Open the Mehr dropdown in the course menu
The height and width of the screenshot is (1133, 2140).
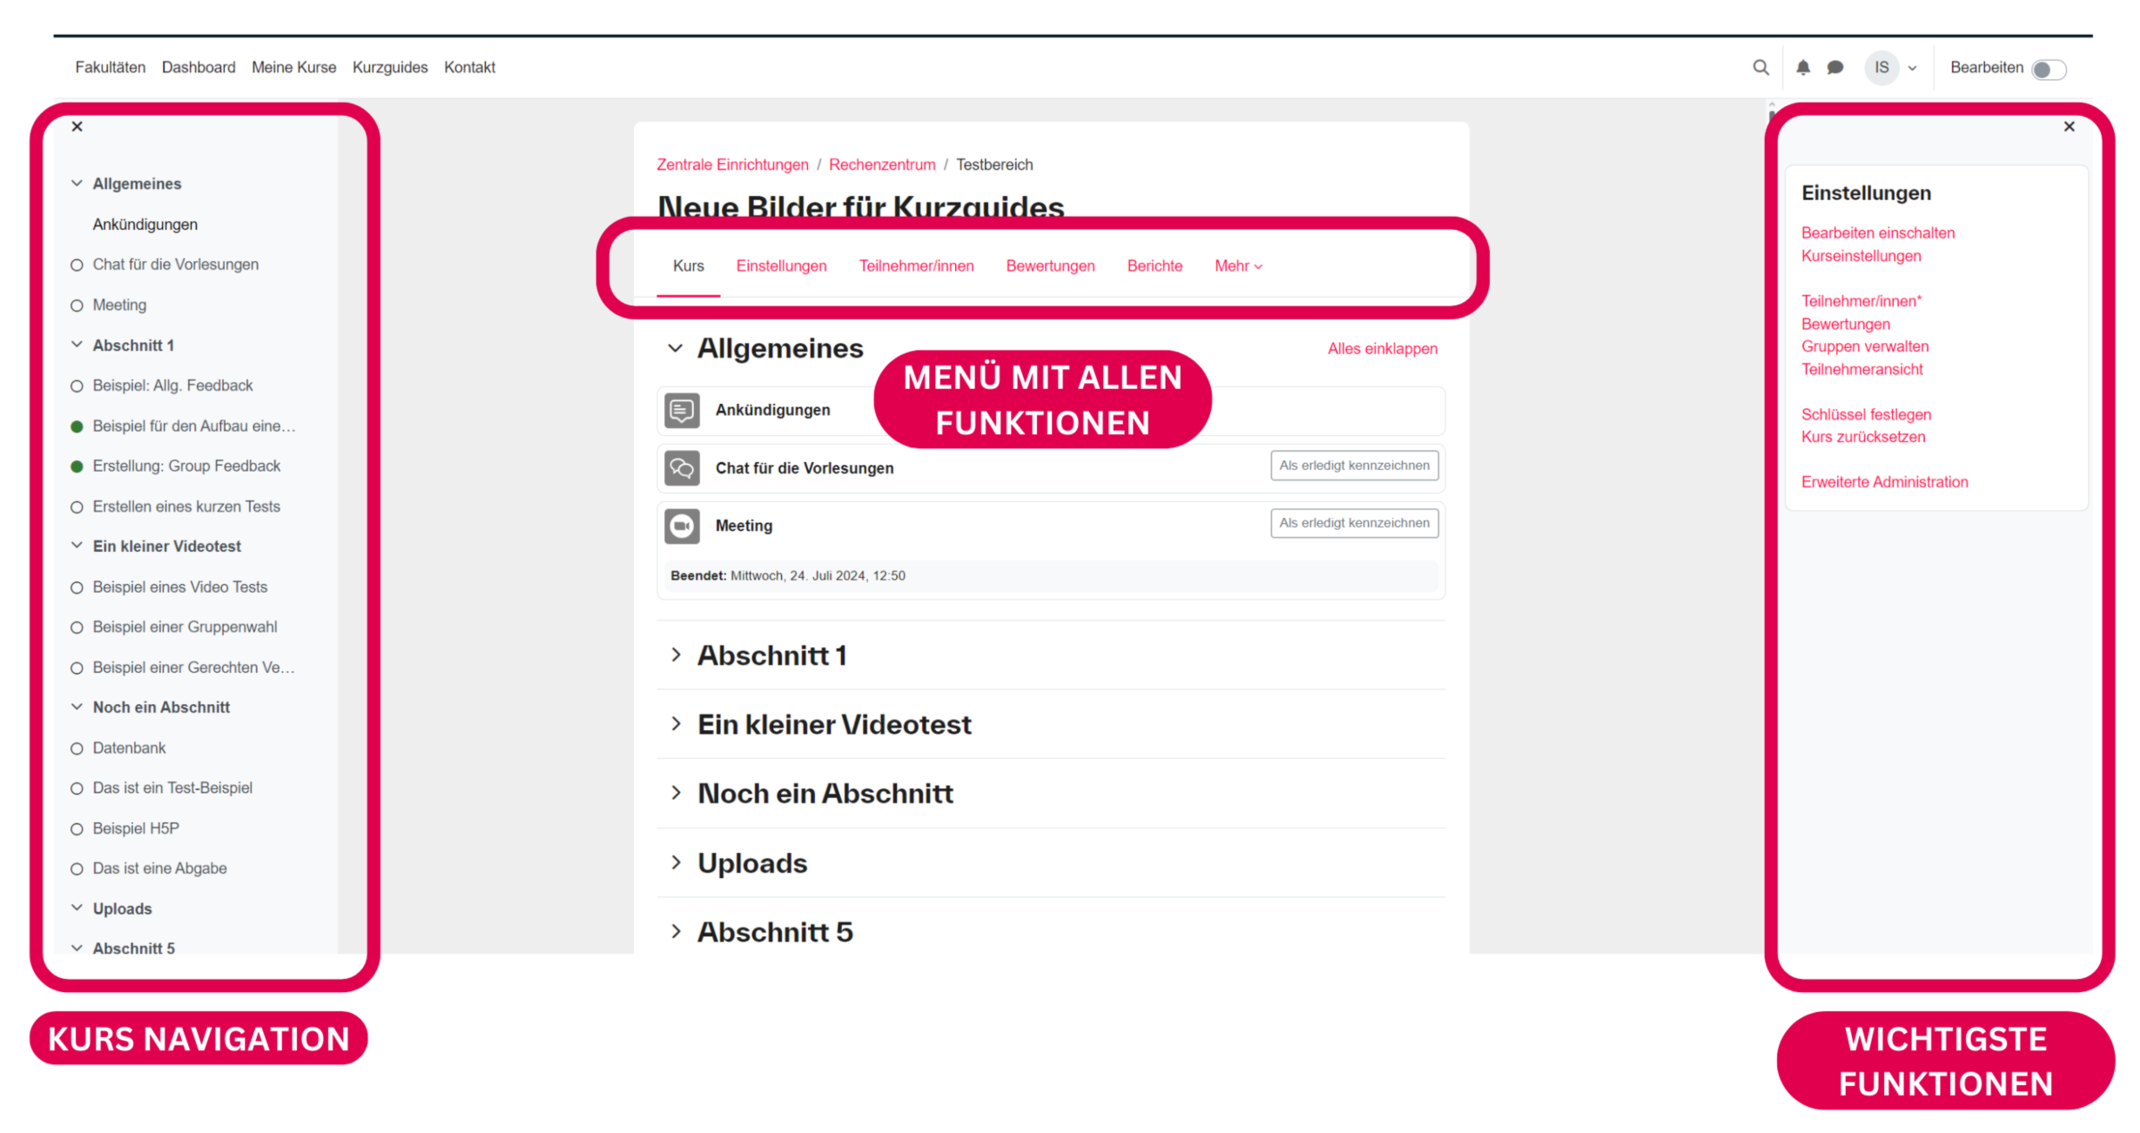1238,266
